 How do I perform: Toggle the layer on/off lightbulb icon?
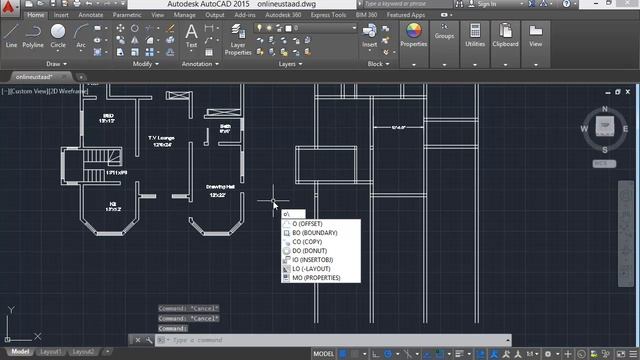click(259, 28)
